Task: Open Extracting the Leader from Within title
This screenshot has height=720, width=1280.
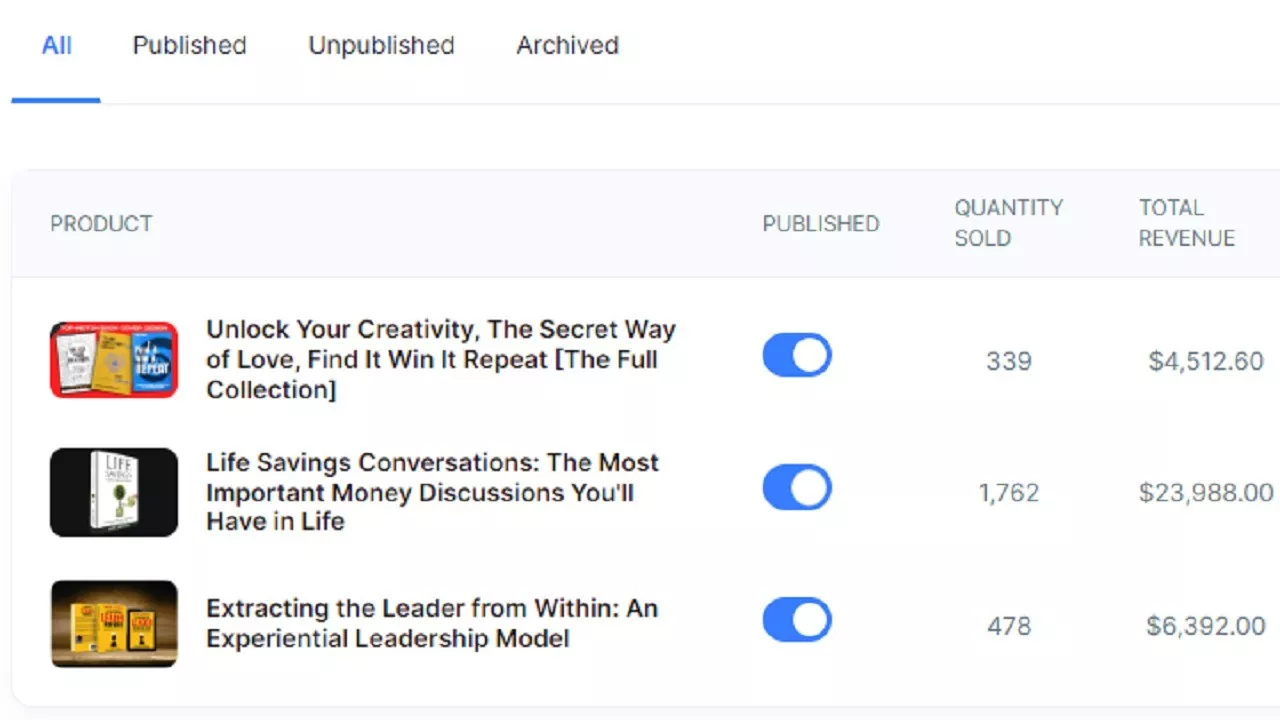Action: (x=432, y=624)
